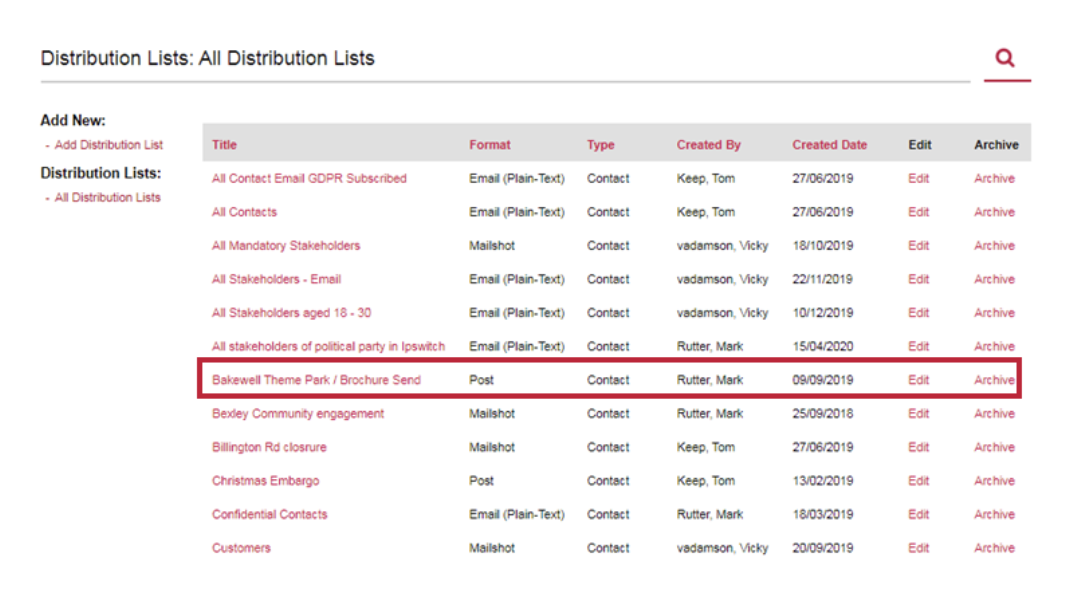Sort the table by Created Date
This screenshot has width=1082, height=604.
829,144
